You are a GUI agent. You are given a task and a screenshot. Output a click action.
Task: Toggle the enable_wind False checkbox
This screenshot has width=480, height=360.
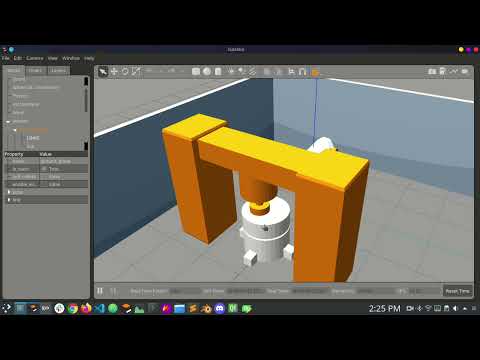click(x=44, y=184)
